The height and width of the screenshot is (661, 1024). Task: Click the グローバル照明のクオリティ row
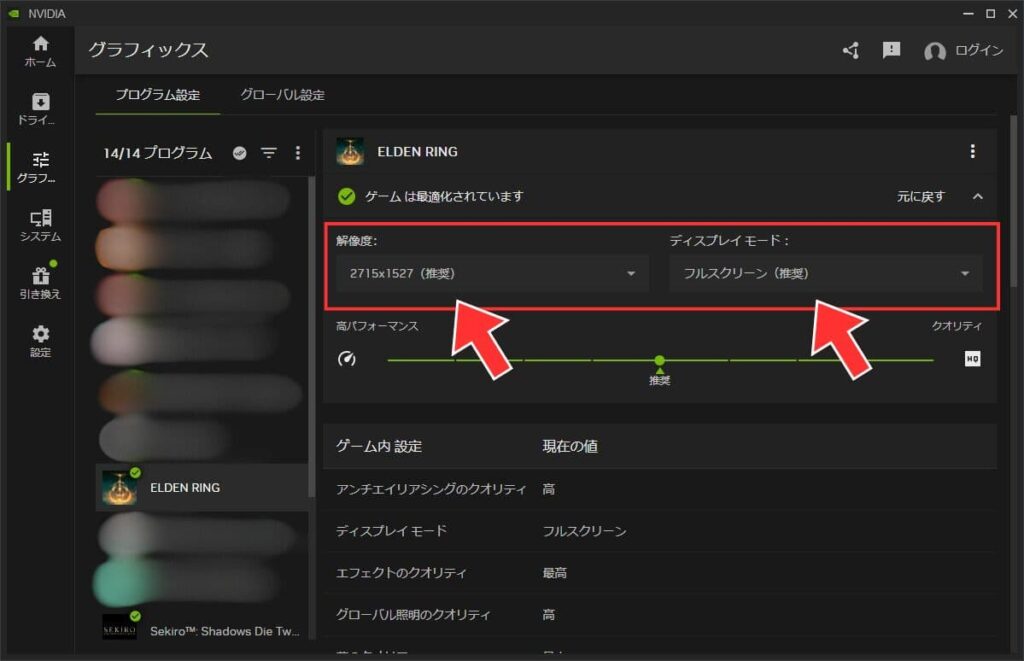click(660, 614)
